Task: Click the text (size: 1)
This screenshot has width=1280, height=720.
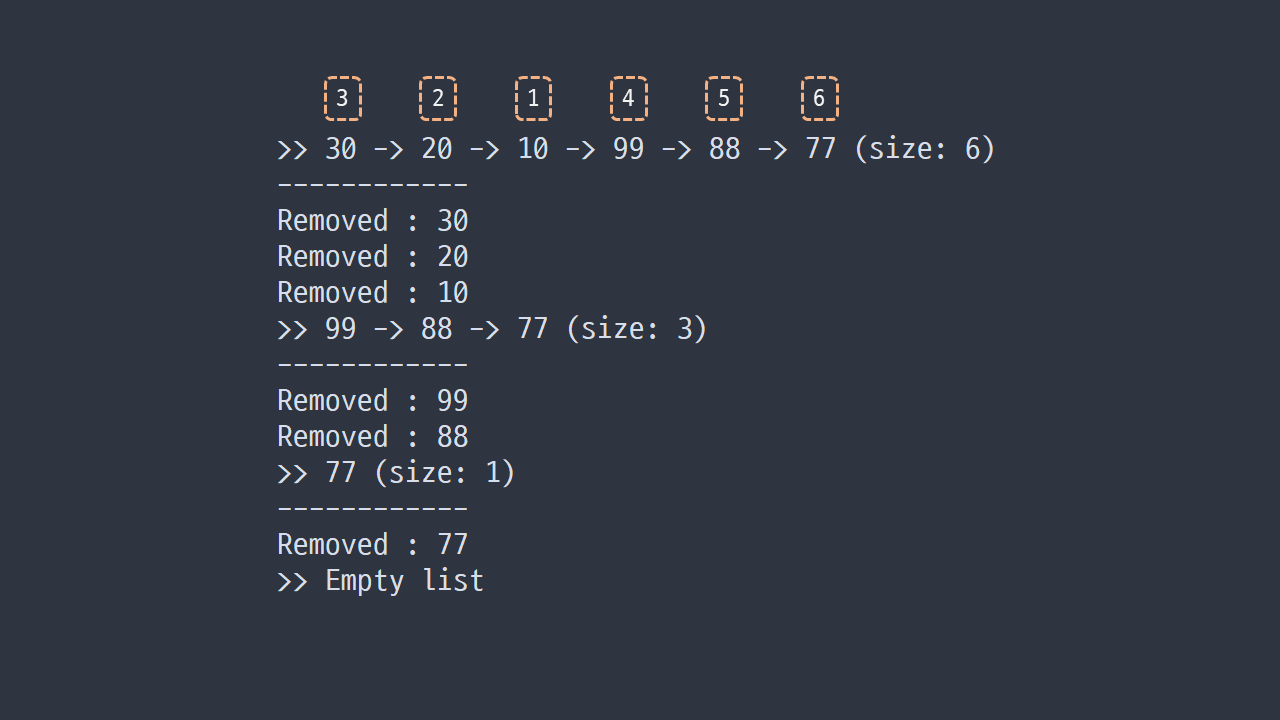Action: click(445, 473)
